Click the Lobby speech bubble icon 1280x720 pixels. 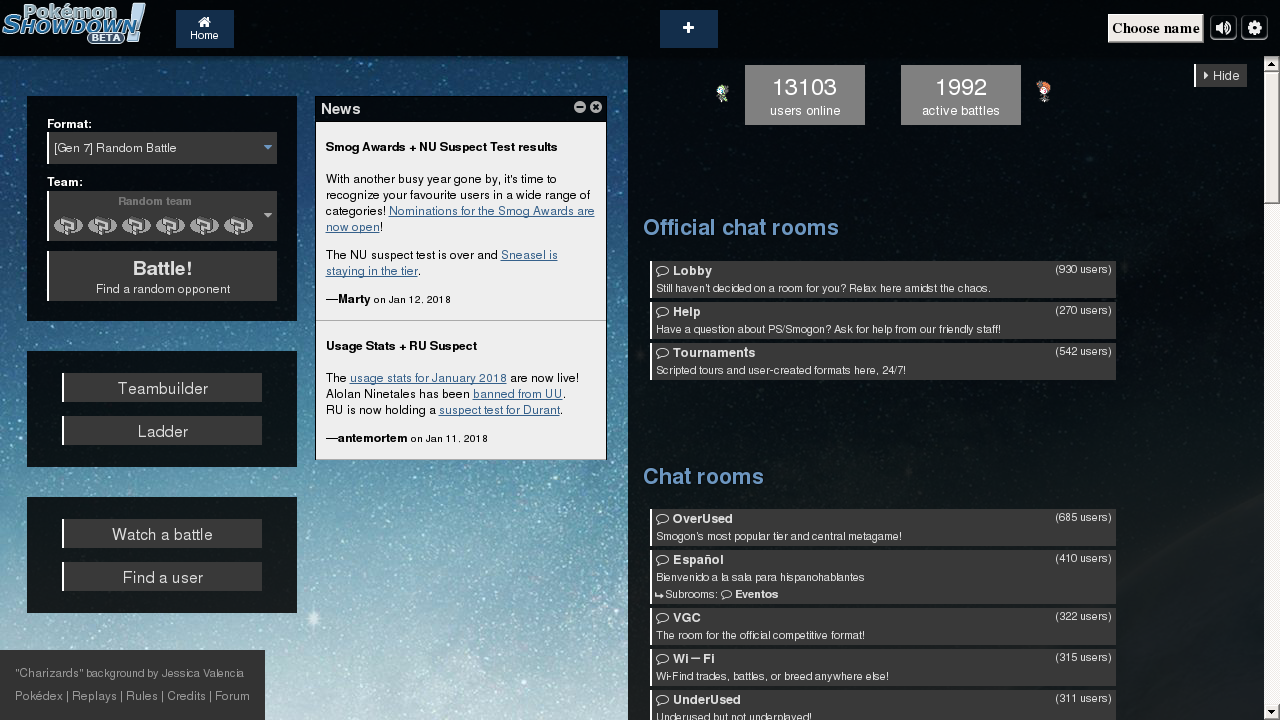tap(662, 271)
